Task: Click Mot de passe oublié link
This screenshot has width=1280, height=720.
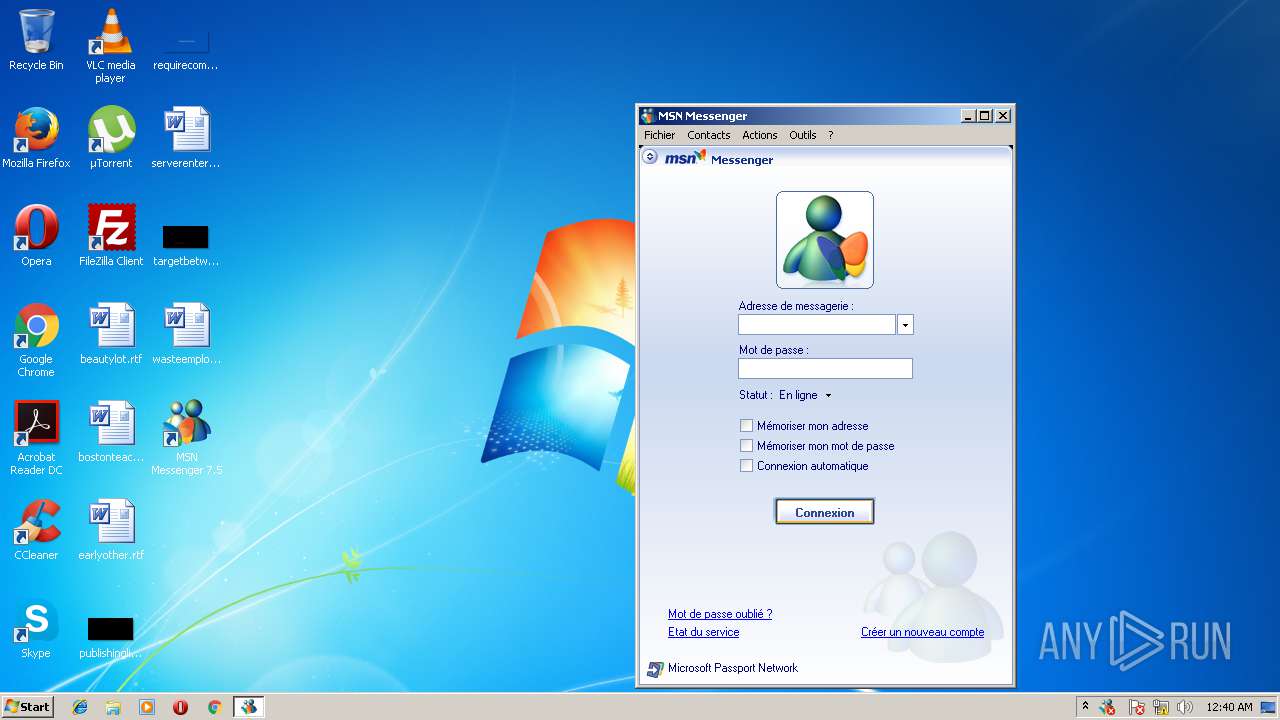Action: 720,614
